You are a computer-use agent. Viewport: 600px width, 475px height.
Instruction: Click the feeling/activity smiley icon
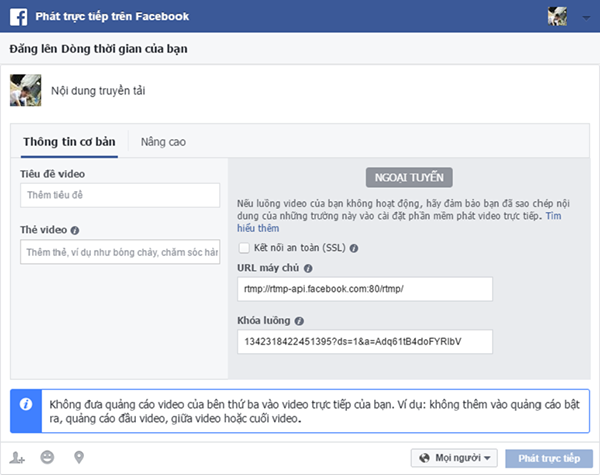coord(47,457)
